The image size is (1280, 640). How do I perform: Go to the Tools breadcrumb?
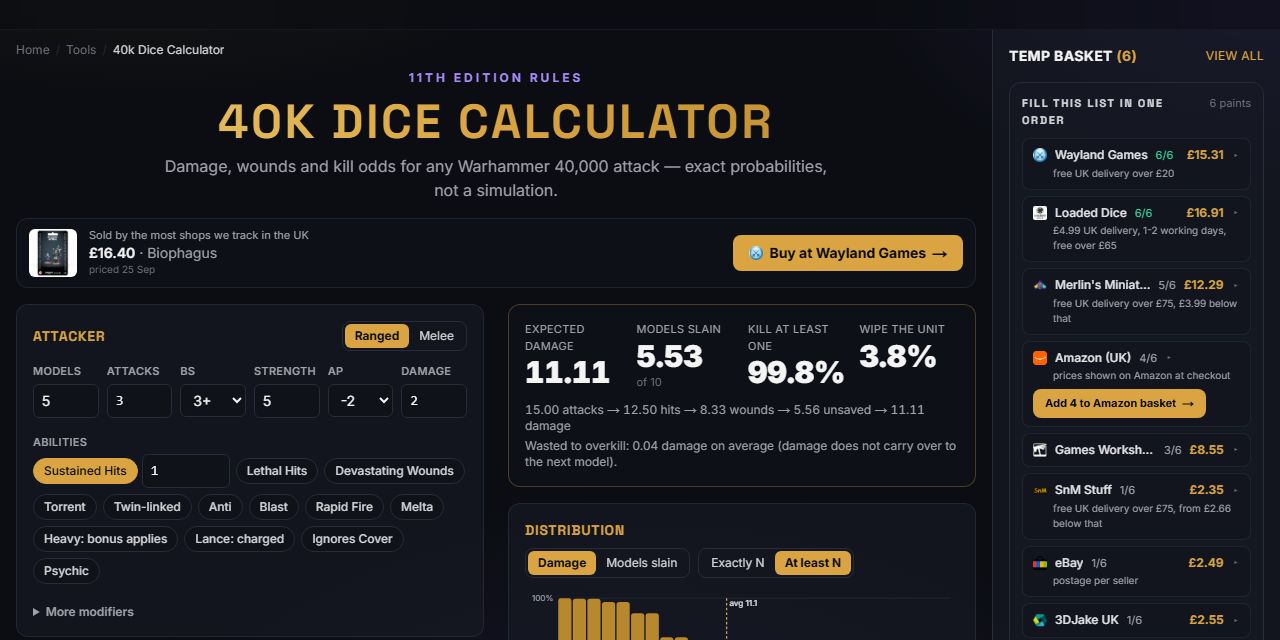tap(81, 50)
